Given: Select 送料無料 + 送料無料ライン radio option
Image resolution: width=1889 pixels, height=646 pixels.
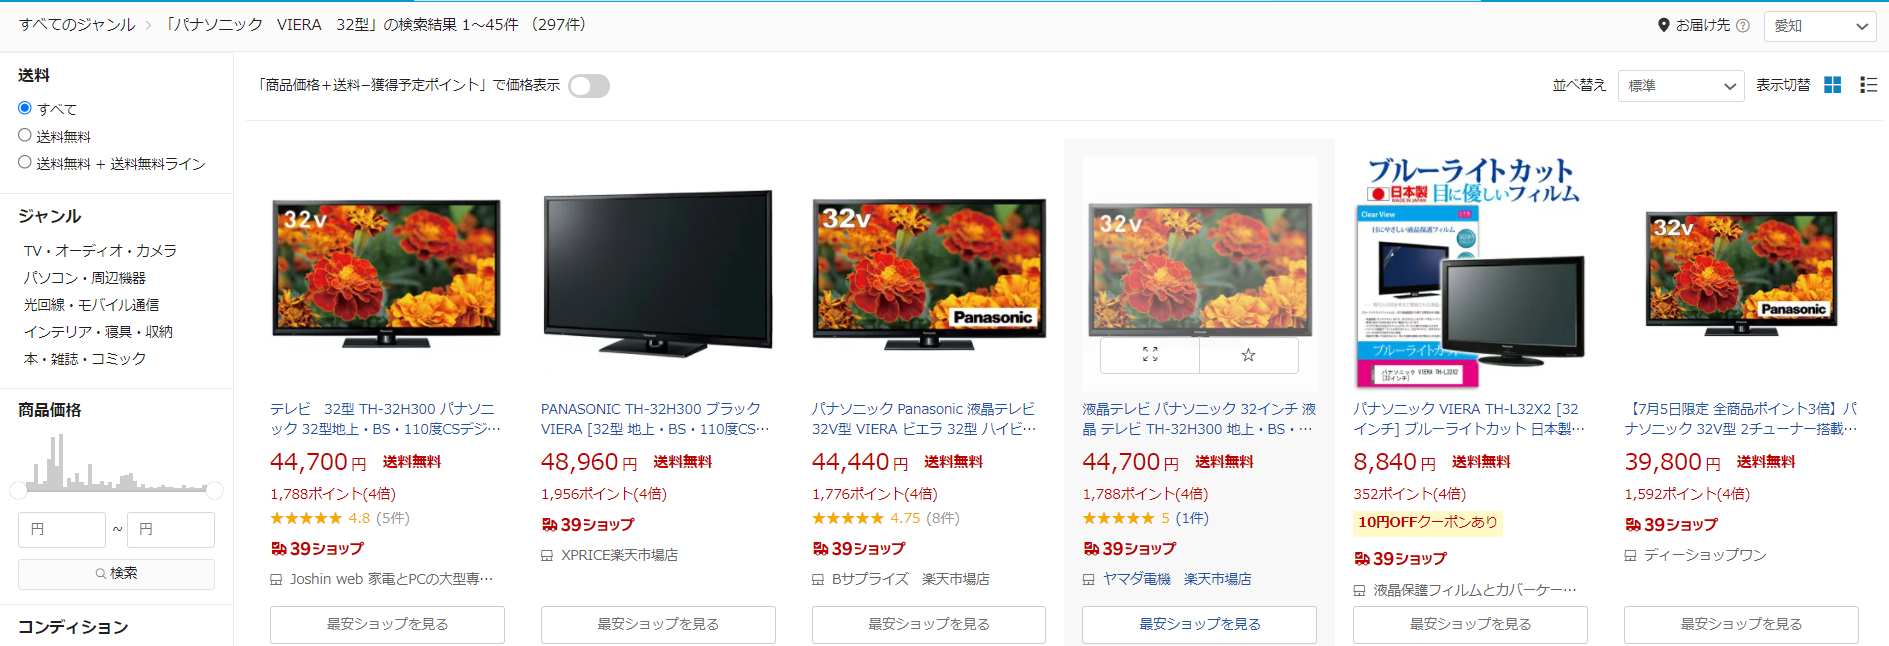Looking at the screenshot, I should tap(25, 162).
